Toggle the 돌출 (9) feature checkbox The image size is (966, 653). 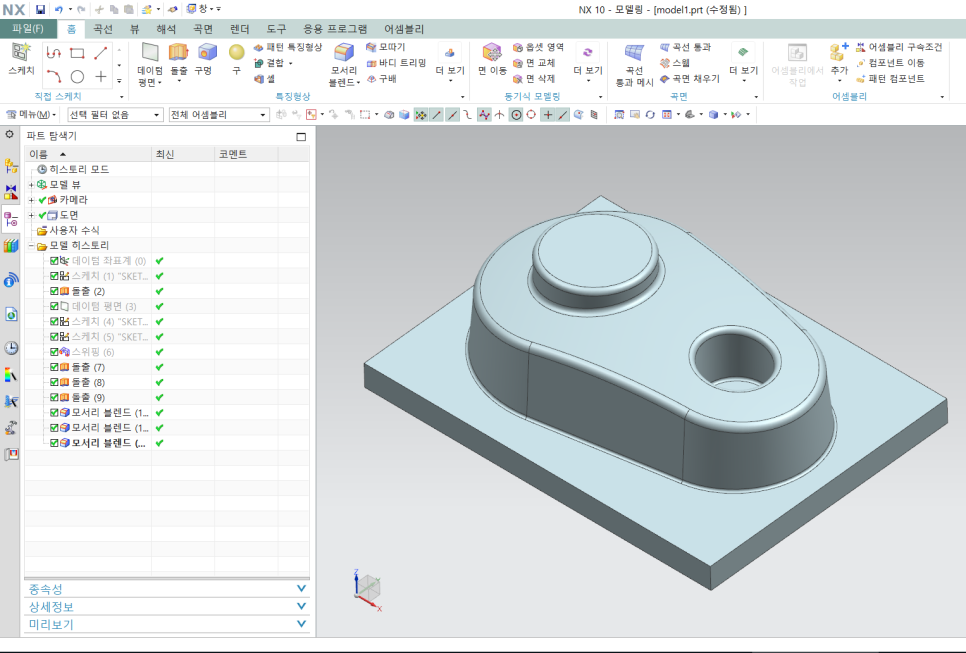[54, 397]
